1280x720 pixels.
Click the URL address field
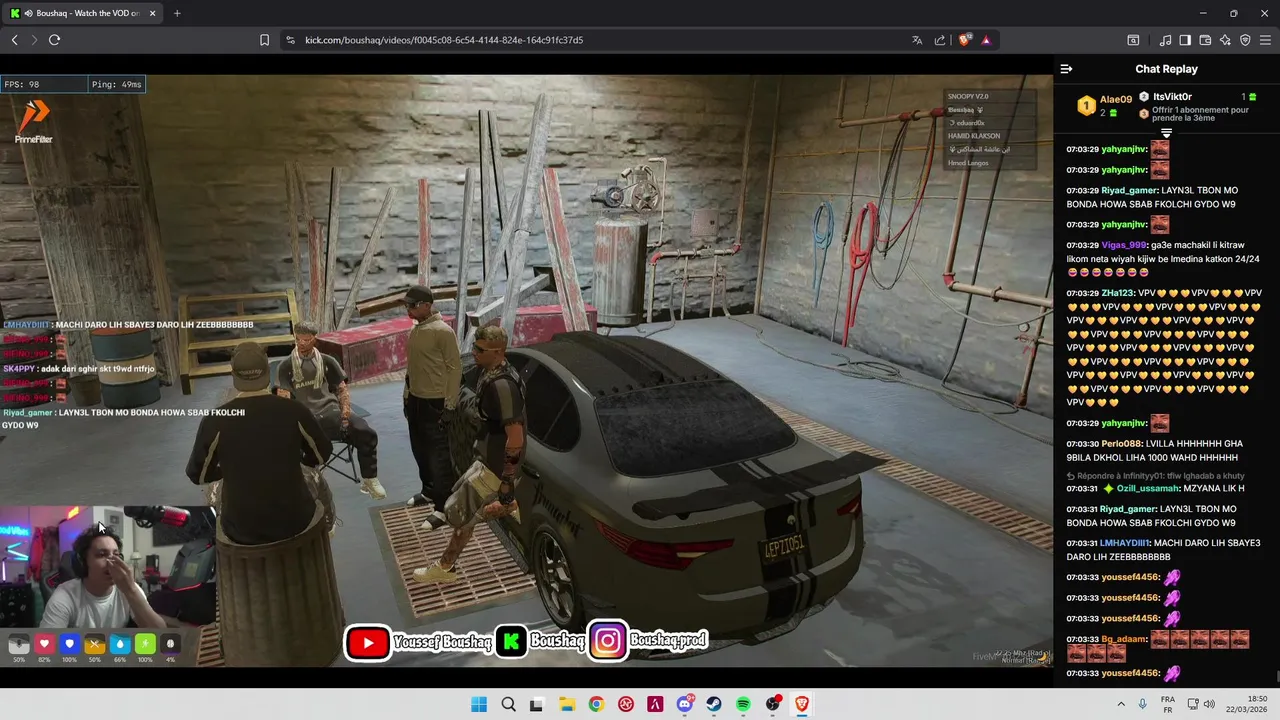[x=600, y=40]
